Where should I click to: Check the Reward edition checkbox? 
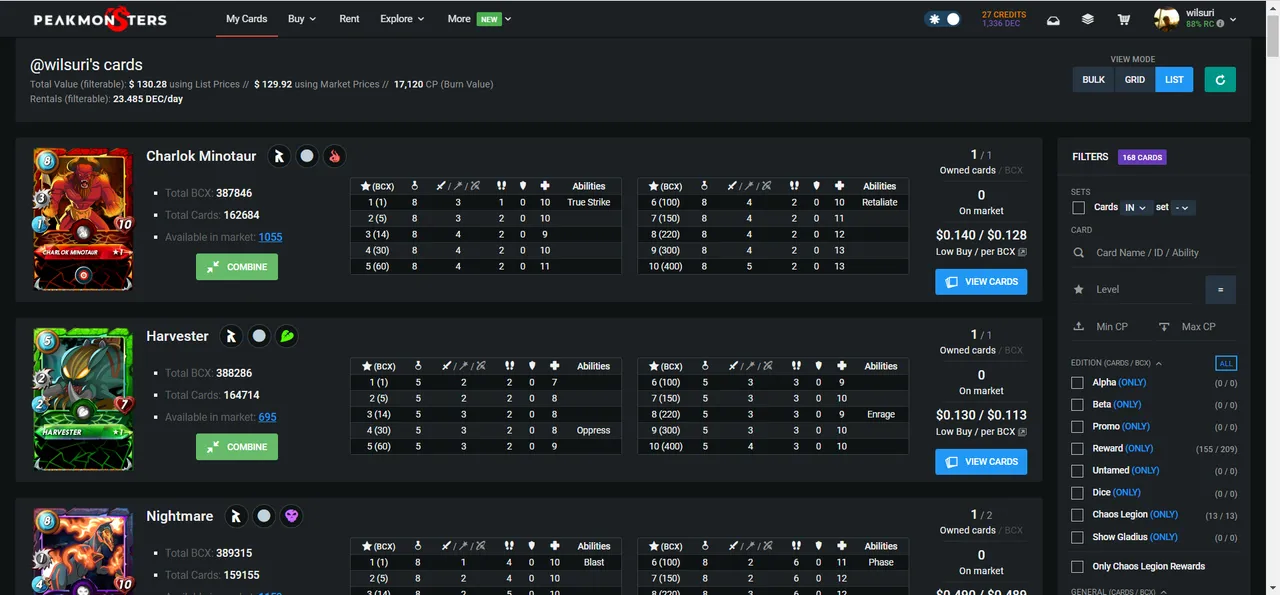point(1078,449)
